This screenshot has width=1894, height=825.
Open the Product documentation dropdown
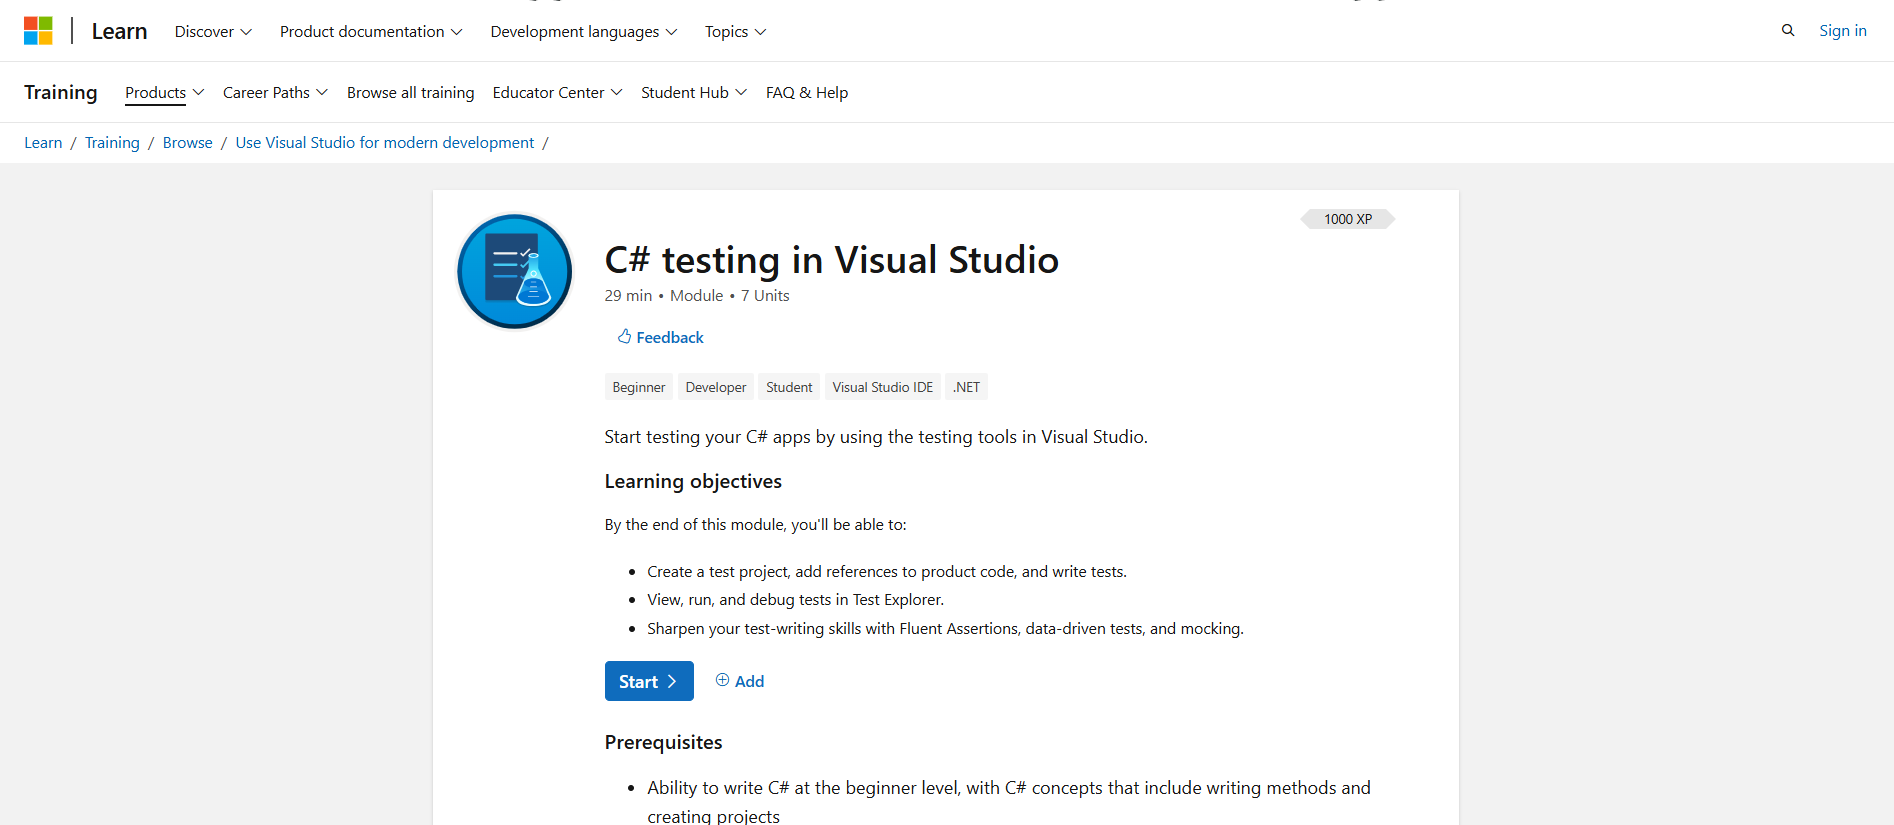coord(371,32)
